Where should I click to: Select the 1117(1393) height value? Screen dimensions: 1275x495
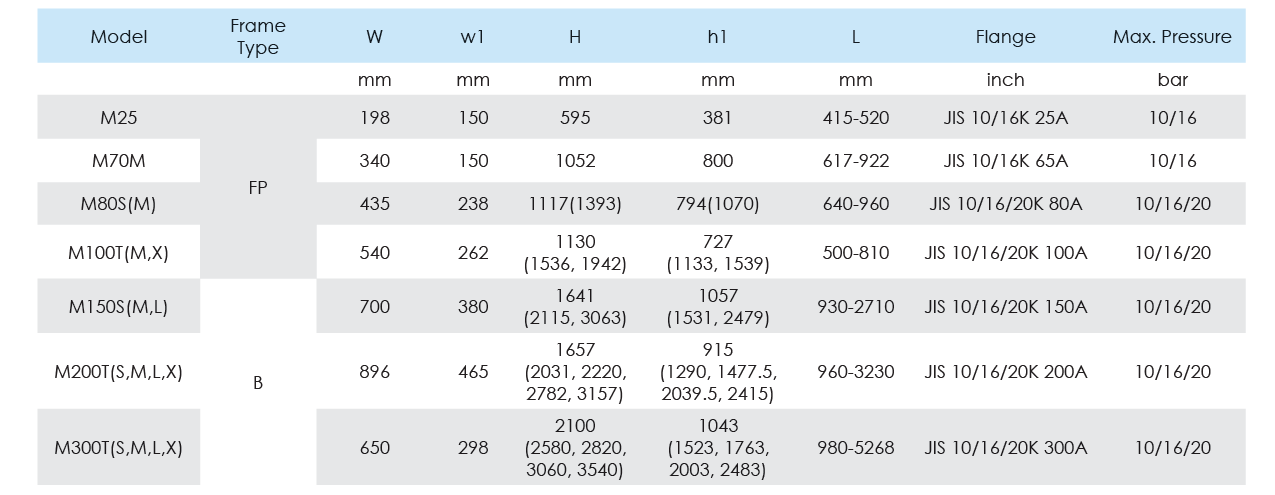point(575,204)
